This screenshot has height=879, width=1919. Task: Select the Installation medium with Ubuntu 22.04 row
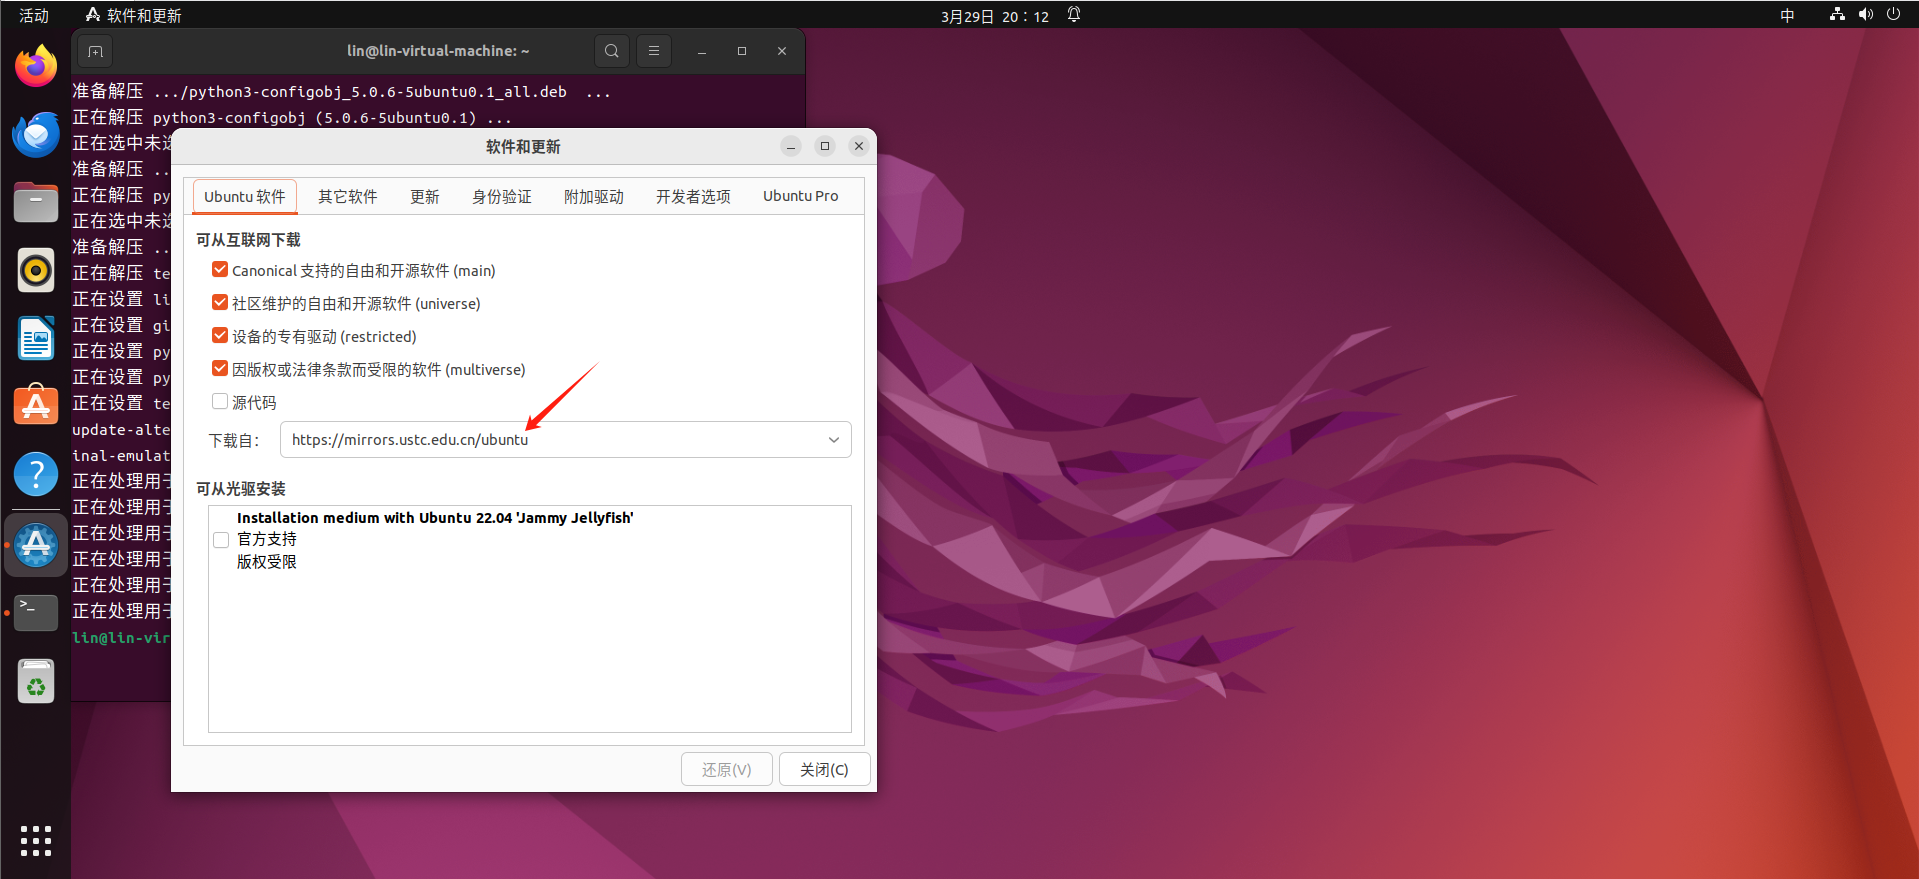(435, 518)
